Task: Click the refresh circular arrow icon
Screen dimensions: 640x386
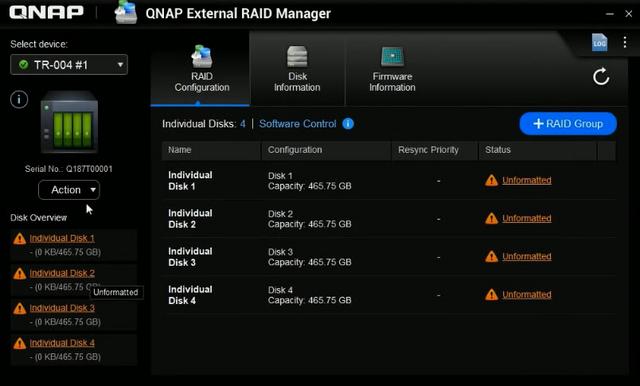Action: (601, 77)
